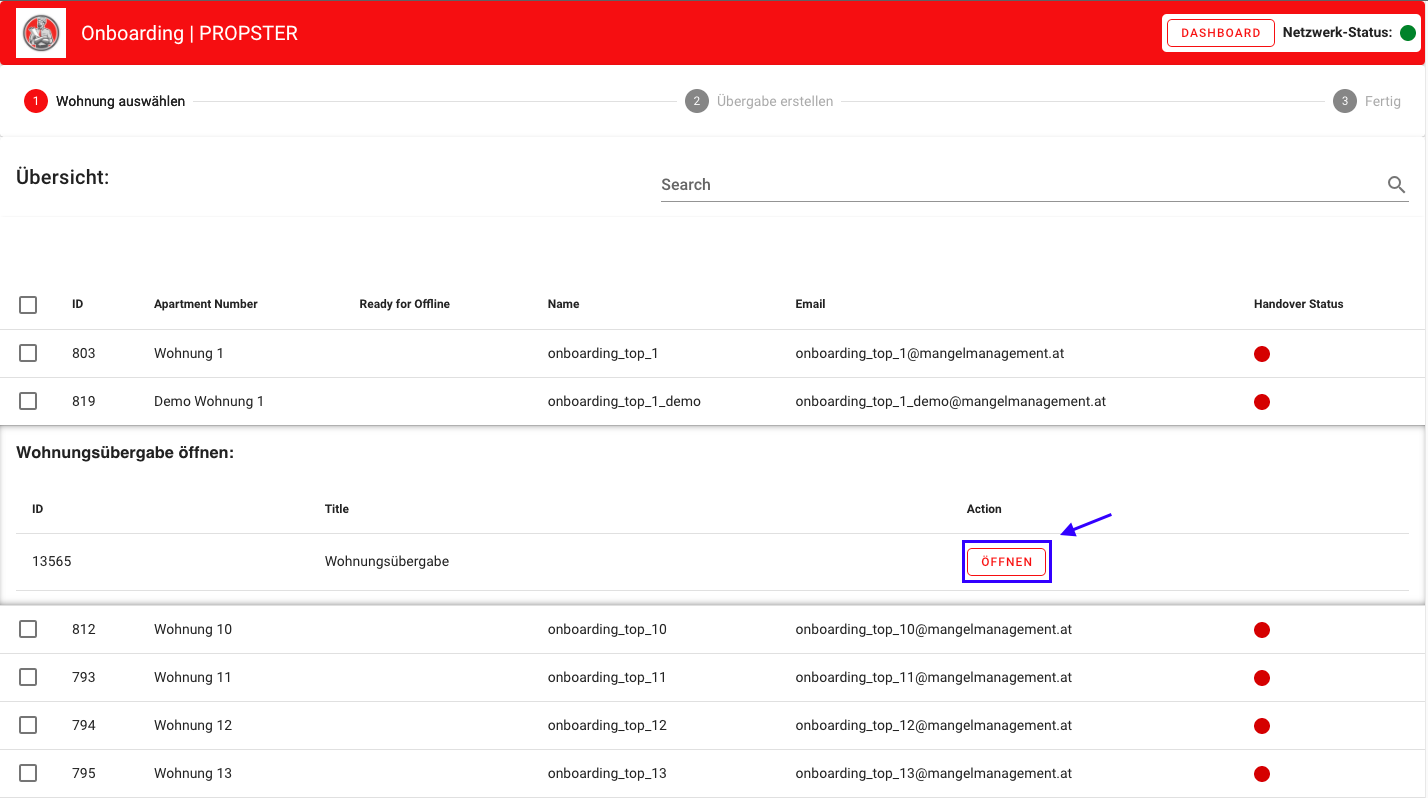Click red status dot for Wohnung 11

tap(1262, 678)
